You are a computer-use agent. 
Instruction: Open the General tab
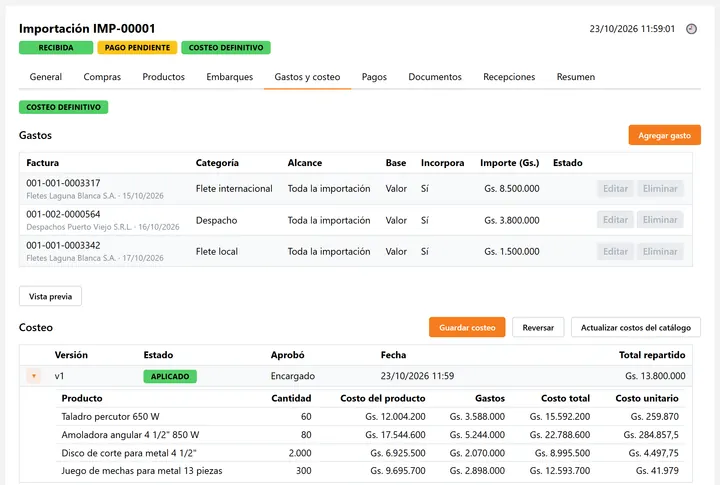[45, 77]
